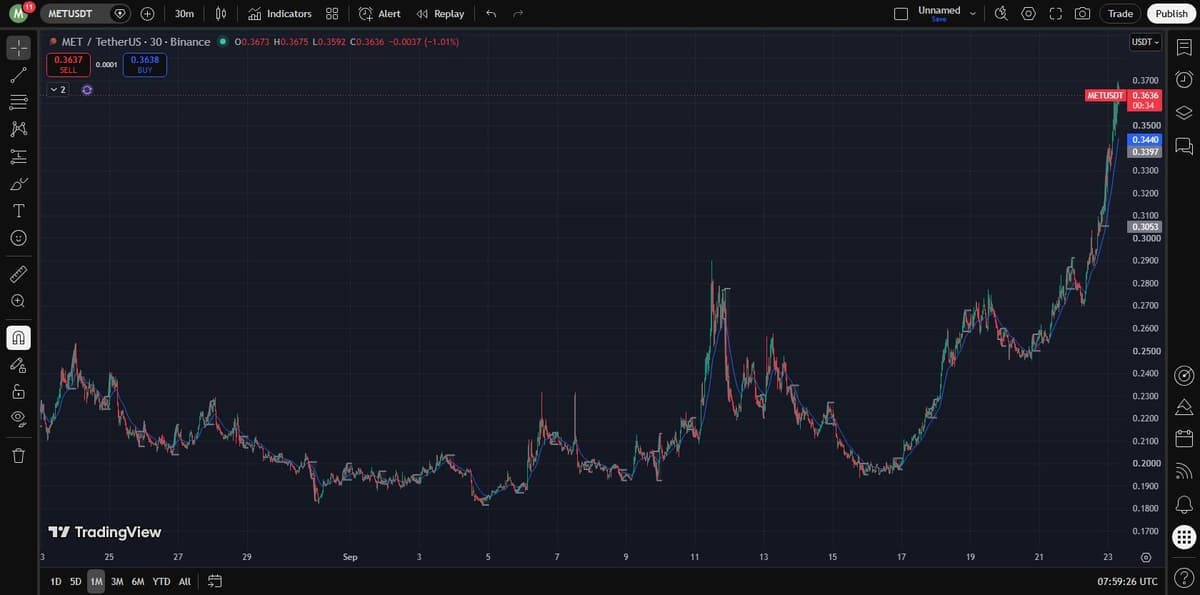The image size is (1200, 595).
Task: Click the METUSDT symbol search box
Action: pos(87,14)
